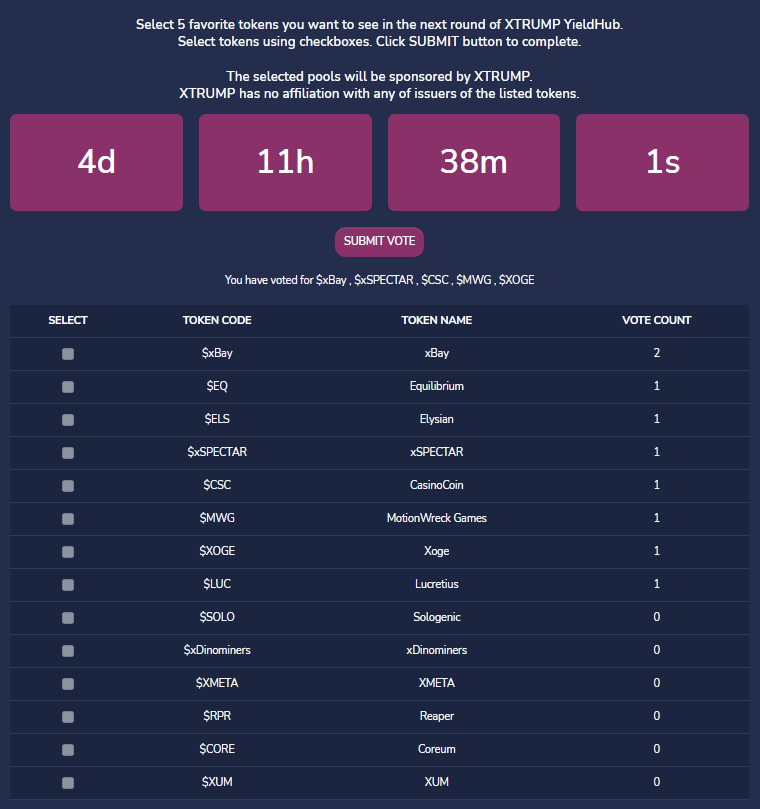Toggle the $CSC CasinoCoin checkbox
Image resolution: width=760 pixels, height=809 pixels.
pos(68,486)
